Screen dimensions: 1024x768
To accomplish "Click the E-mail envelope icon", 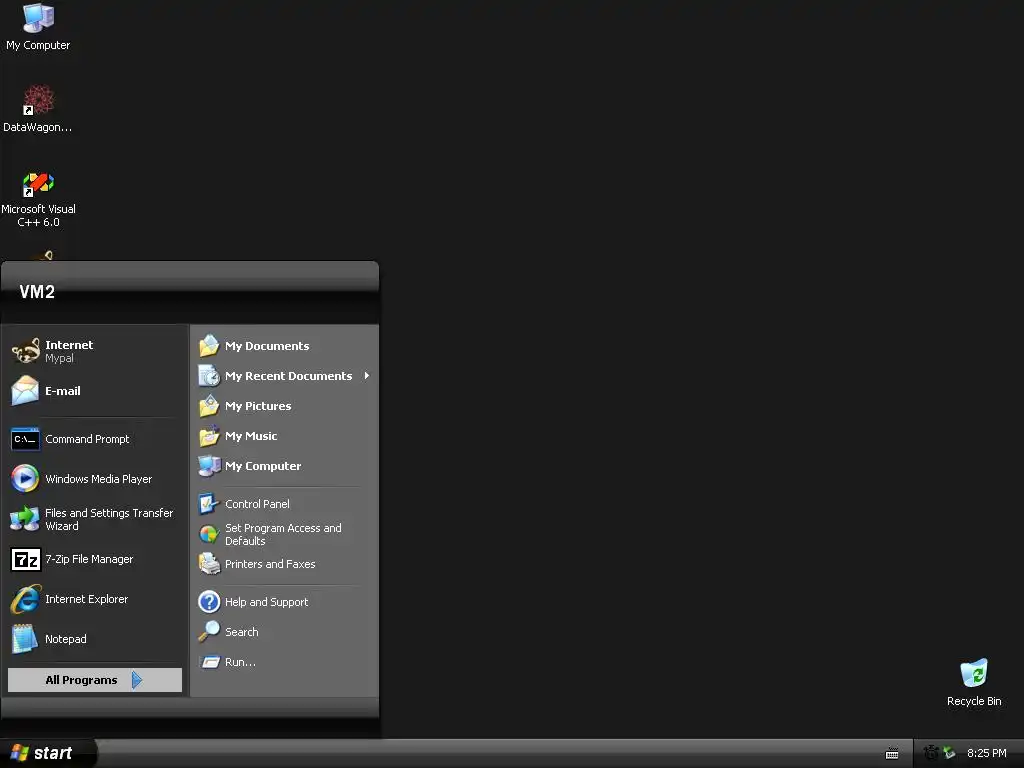I will (25, 391).
